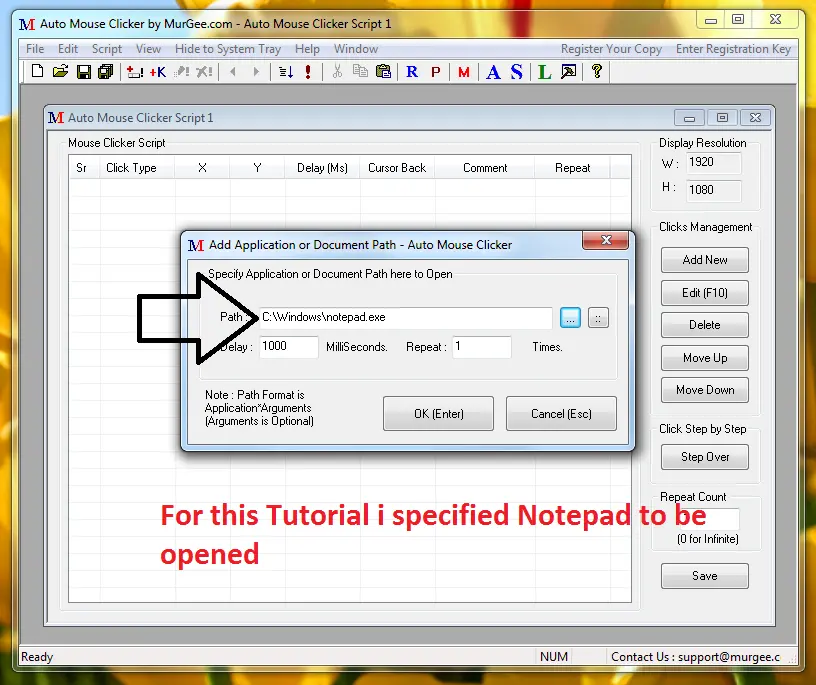
Task: Click Register Your Copy in menu bar
Action: 611,49
